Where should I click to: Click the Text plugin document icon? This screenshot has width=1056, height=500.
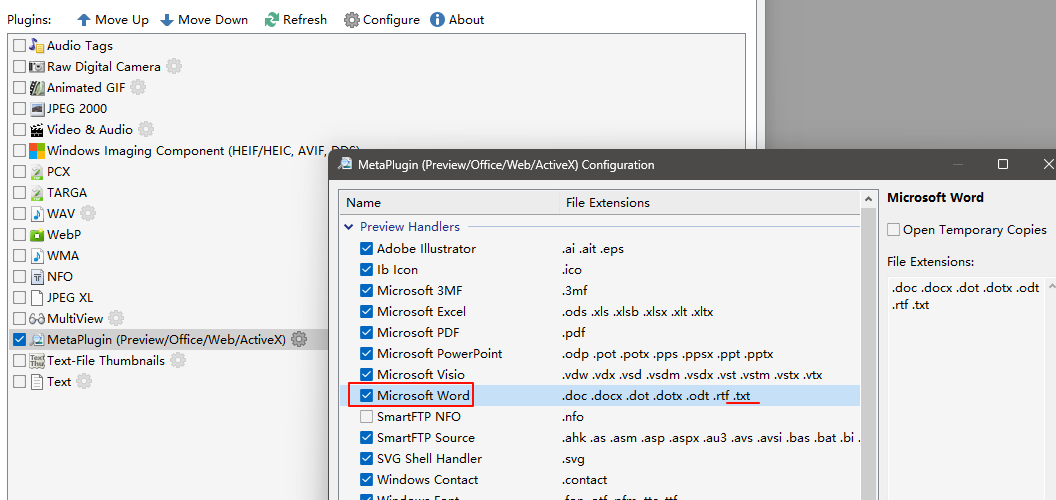[37, 381]
